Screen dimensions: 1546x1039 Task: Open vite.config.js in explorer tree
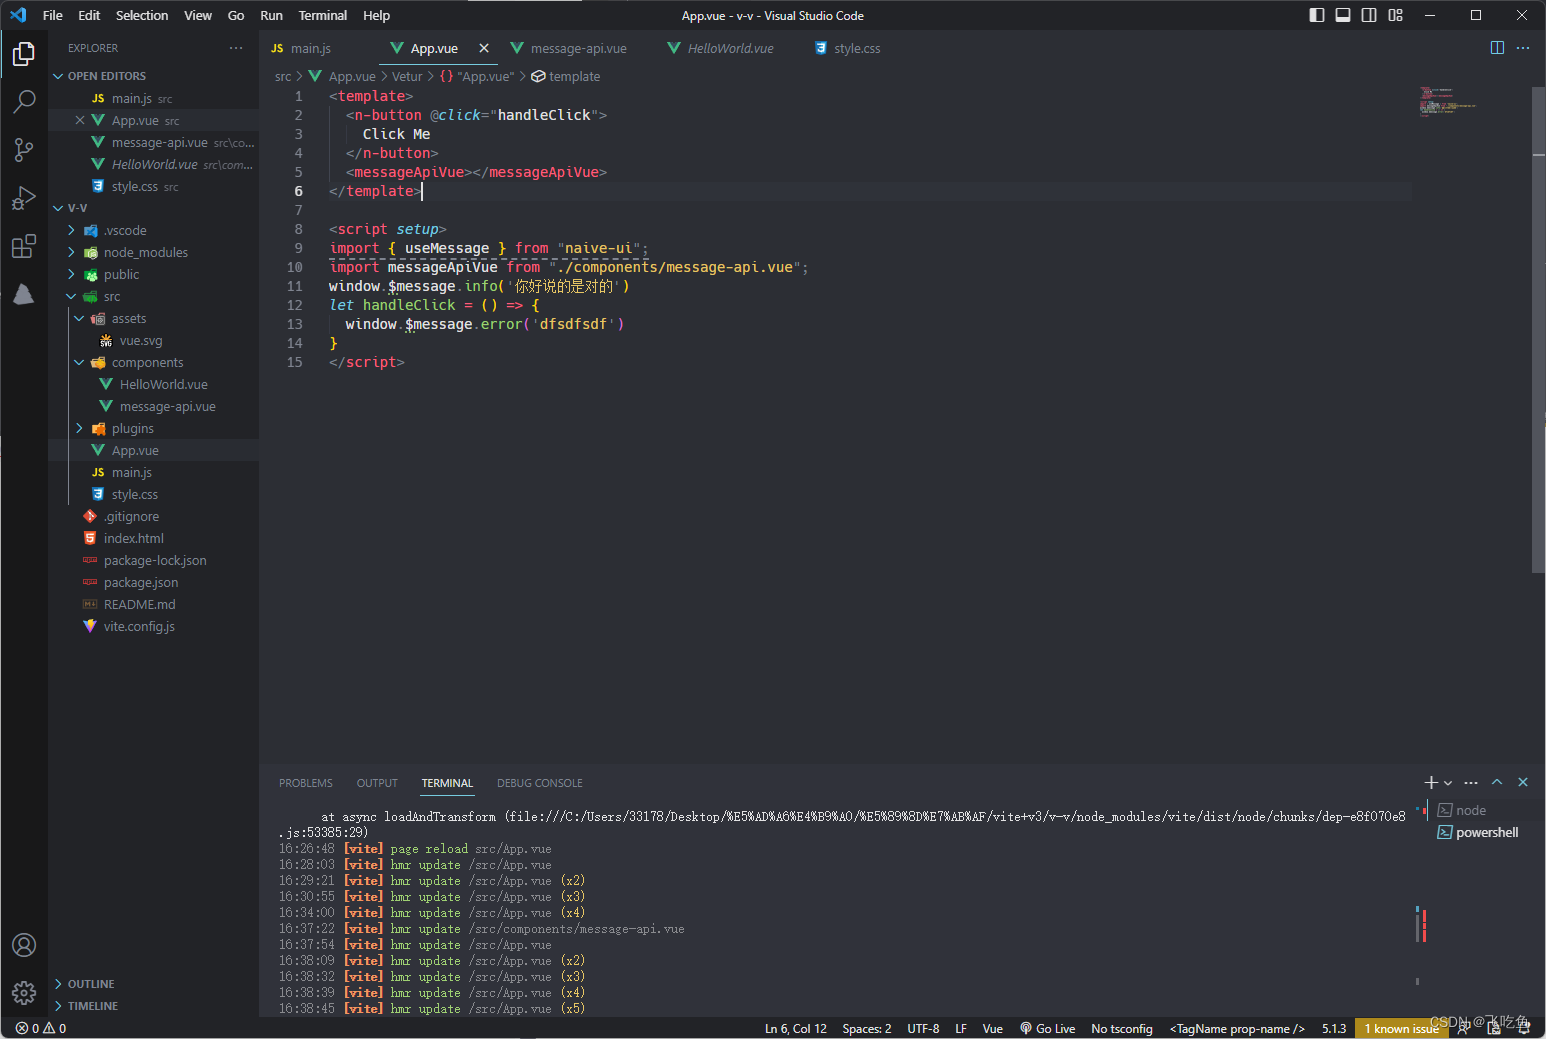pos(139,626)
